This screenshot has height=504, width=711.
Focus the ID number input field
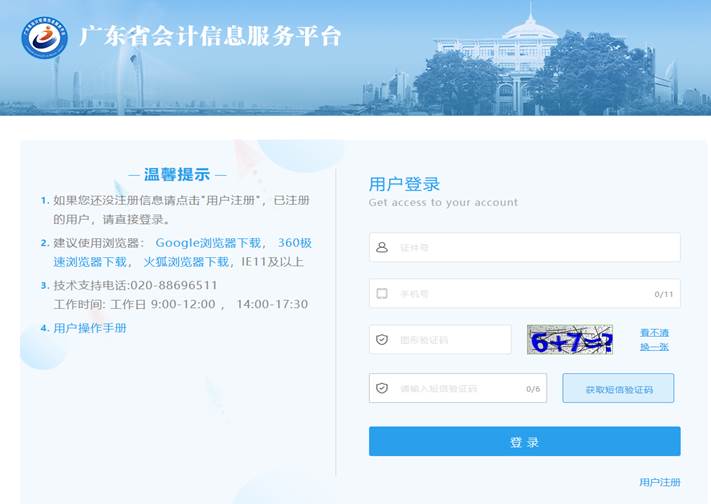point(525,247)
